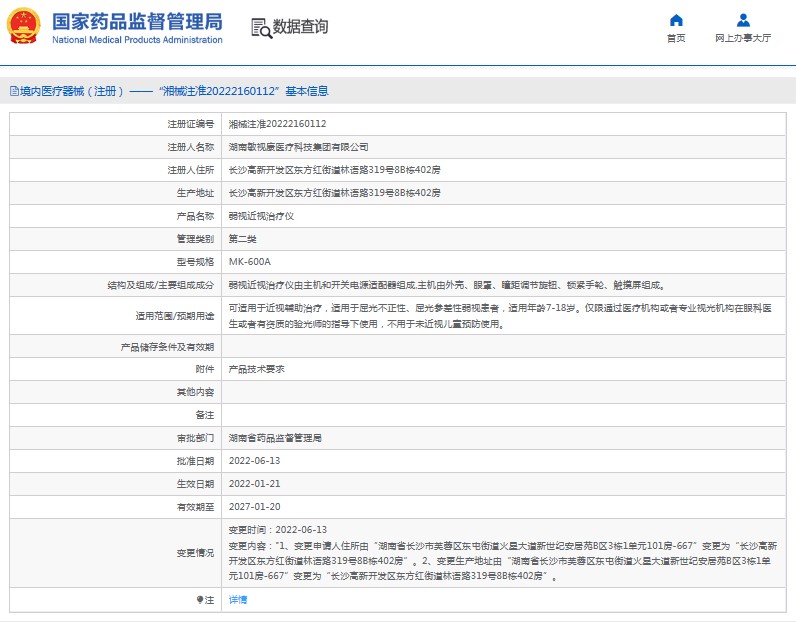Open the 详情 link
This screenshot has width=796, height=624.
coord(238,600)
